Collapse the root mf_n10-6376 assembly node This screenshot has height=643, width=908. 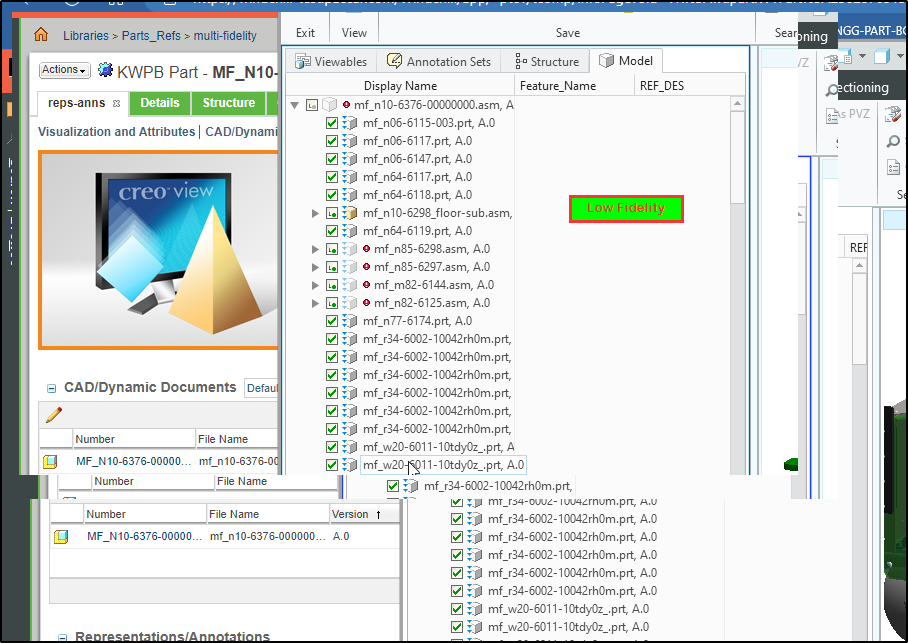[x=294, y=105]
